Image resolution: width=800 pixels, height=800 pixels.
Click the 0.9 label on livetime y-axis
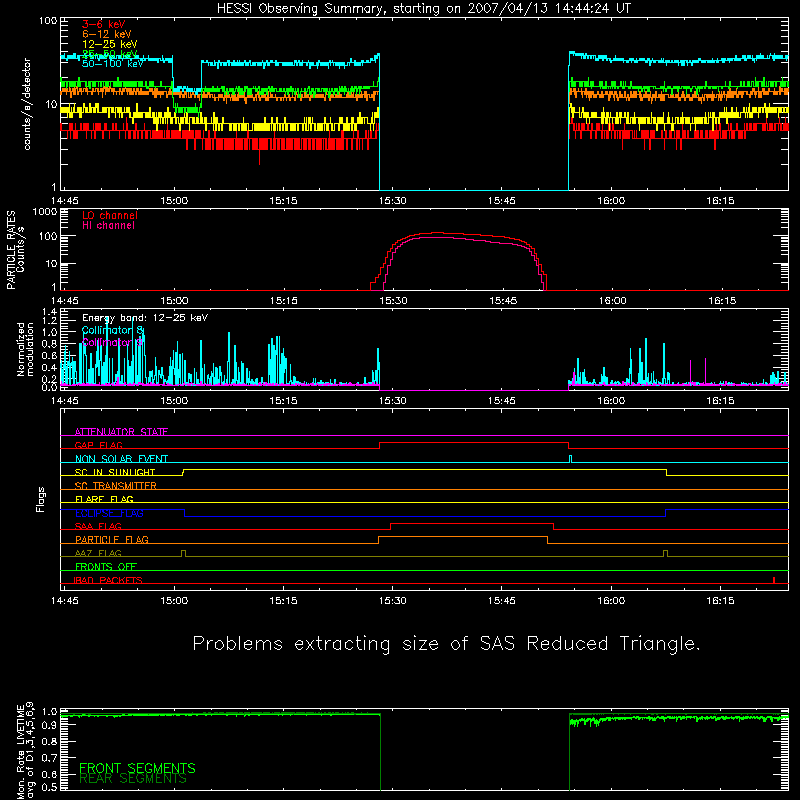point(50,726)
